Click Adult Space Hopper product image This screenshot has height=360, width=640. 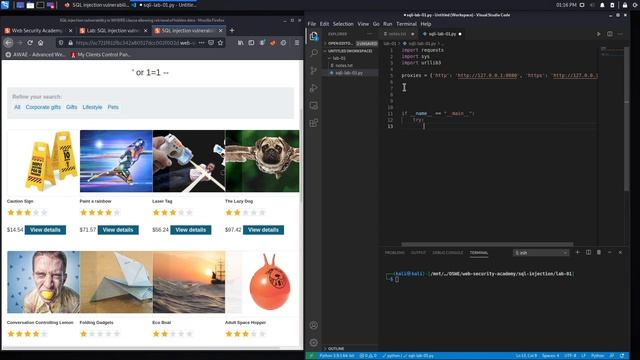pos(262,282)
